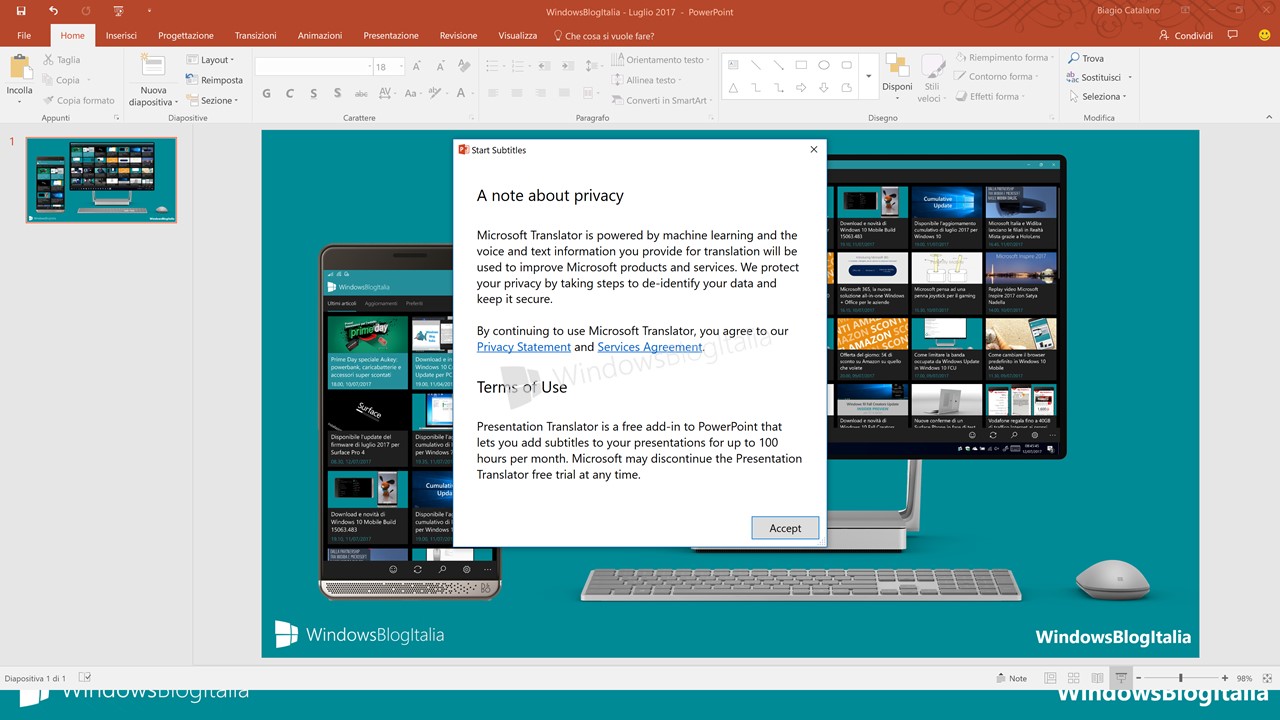Select the triangle shape in gallery
The height and width of the screenshot is (720, 1280).
[x=733, y=88]
